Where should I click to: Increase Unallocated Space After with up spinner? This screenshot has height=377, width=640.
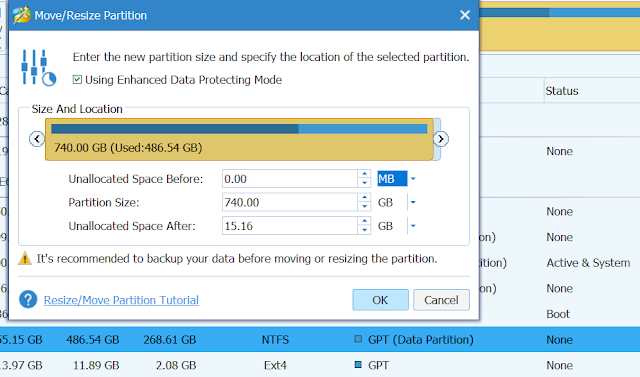click(364, 221)
